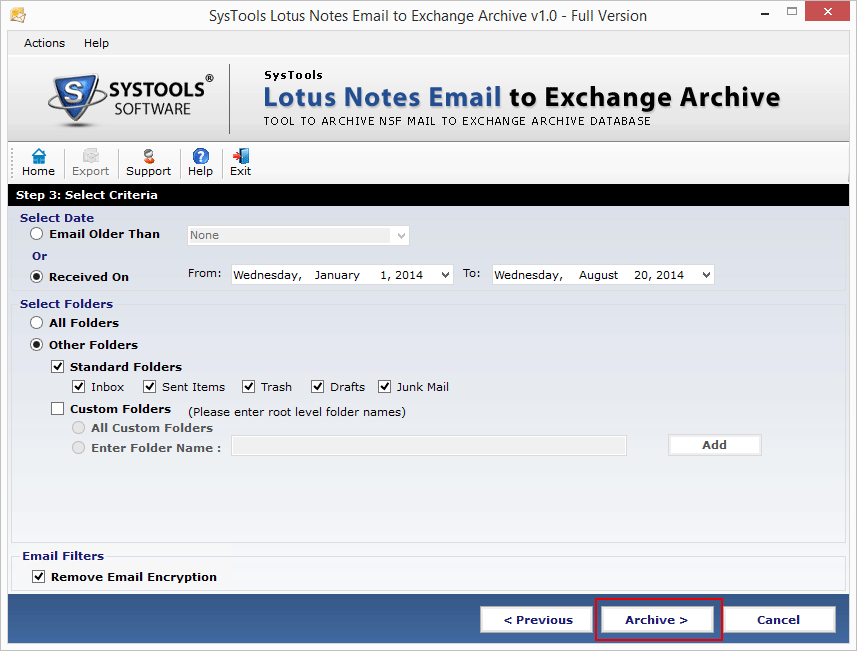
Task: Select the All Custom Folders radio button
Action: coord(79,427)
